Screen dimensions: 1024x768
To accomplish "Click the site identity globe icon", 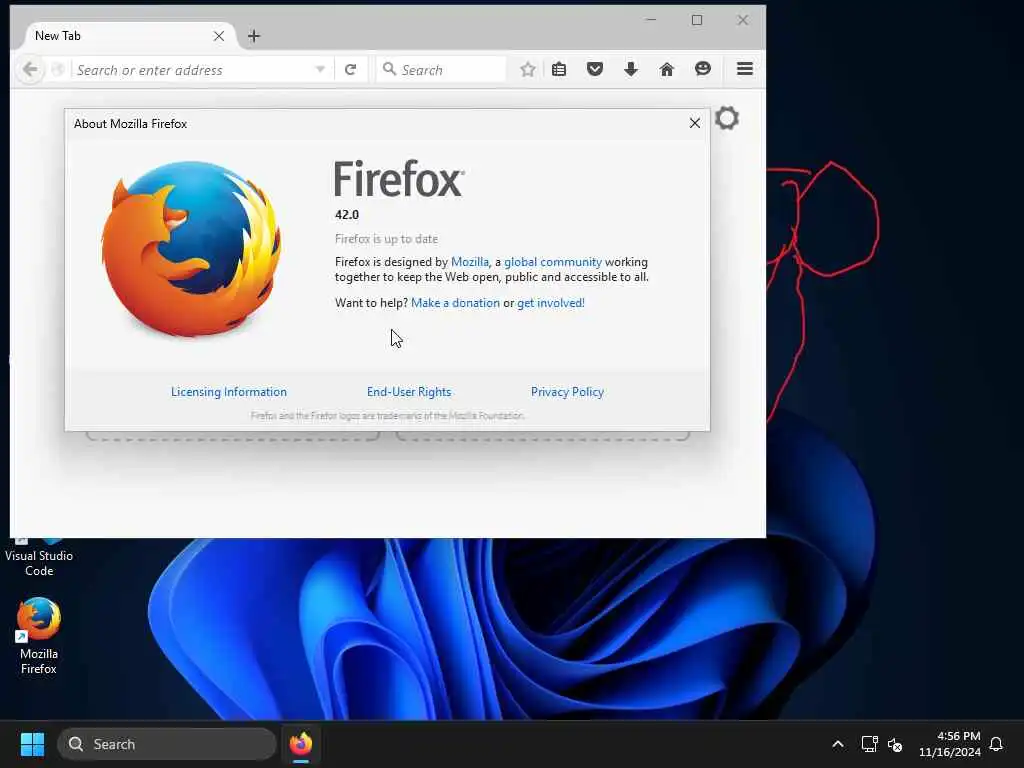I will [x=57, y=69].
